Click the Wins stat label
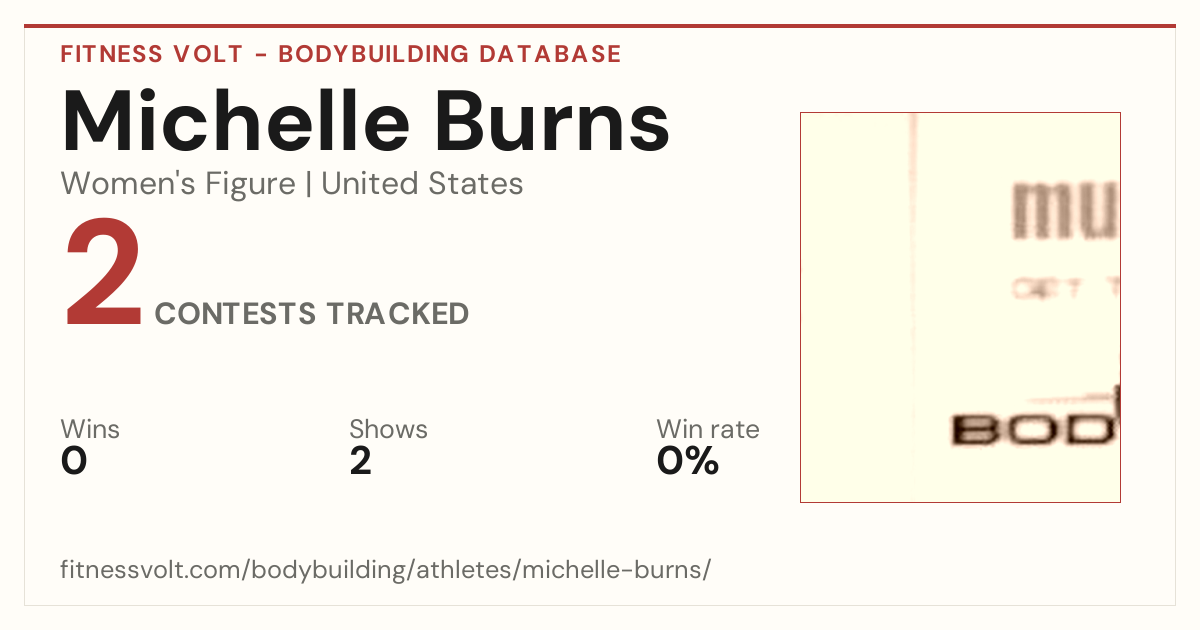 [x=90, y=429]
